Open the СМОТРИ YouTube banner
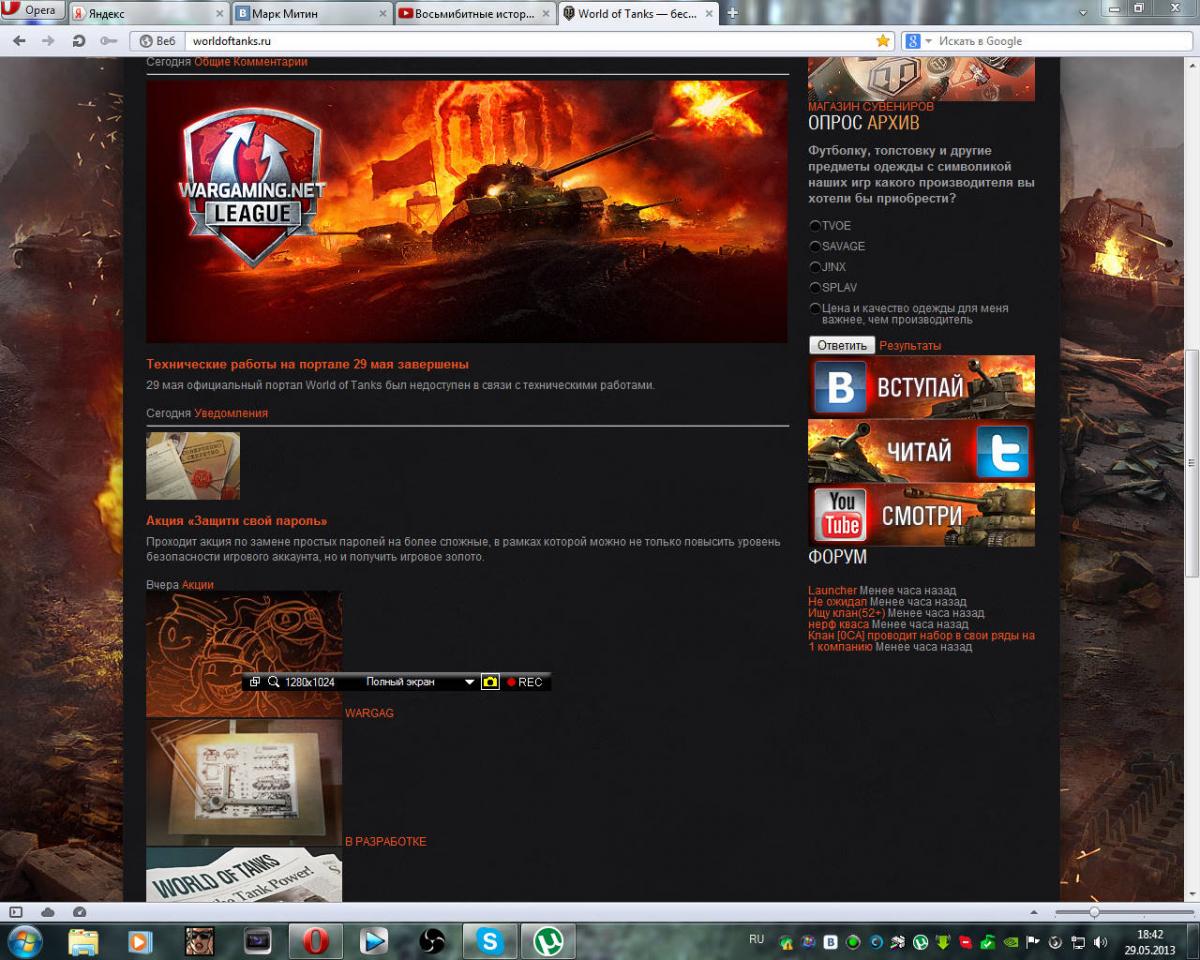The image size is (1200, 960). click(921, 515)
